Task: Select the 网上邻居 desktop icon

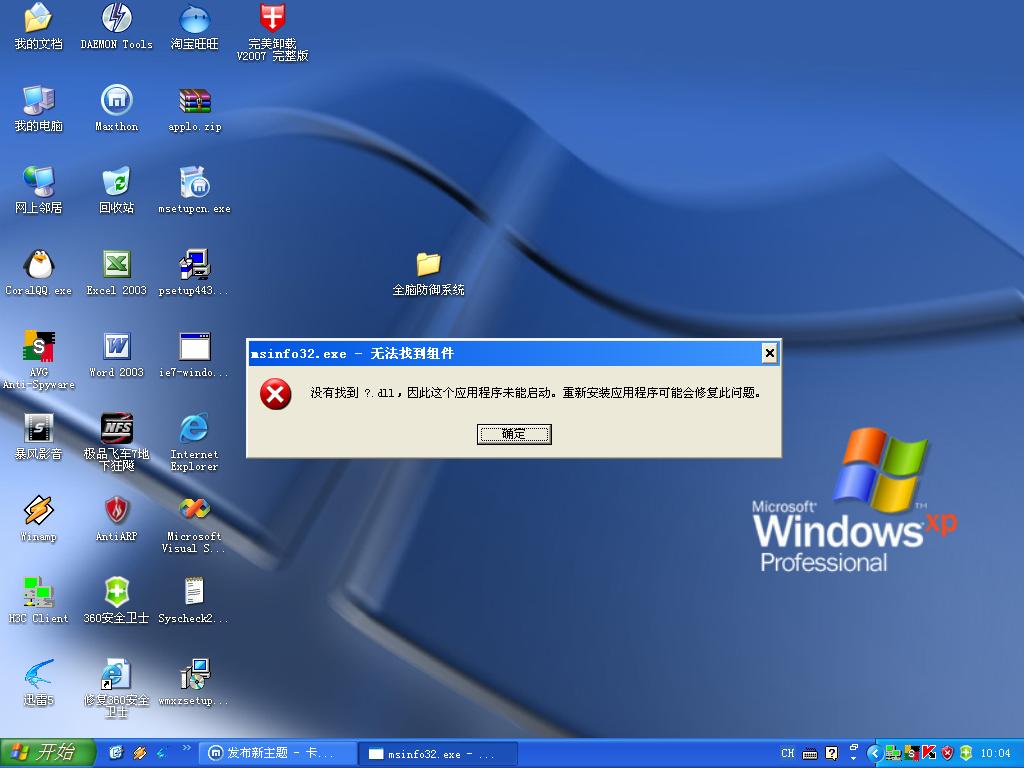Action: click(x=39, y=190)
